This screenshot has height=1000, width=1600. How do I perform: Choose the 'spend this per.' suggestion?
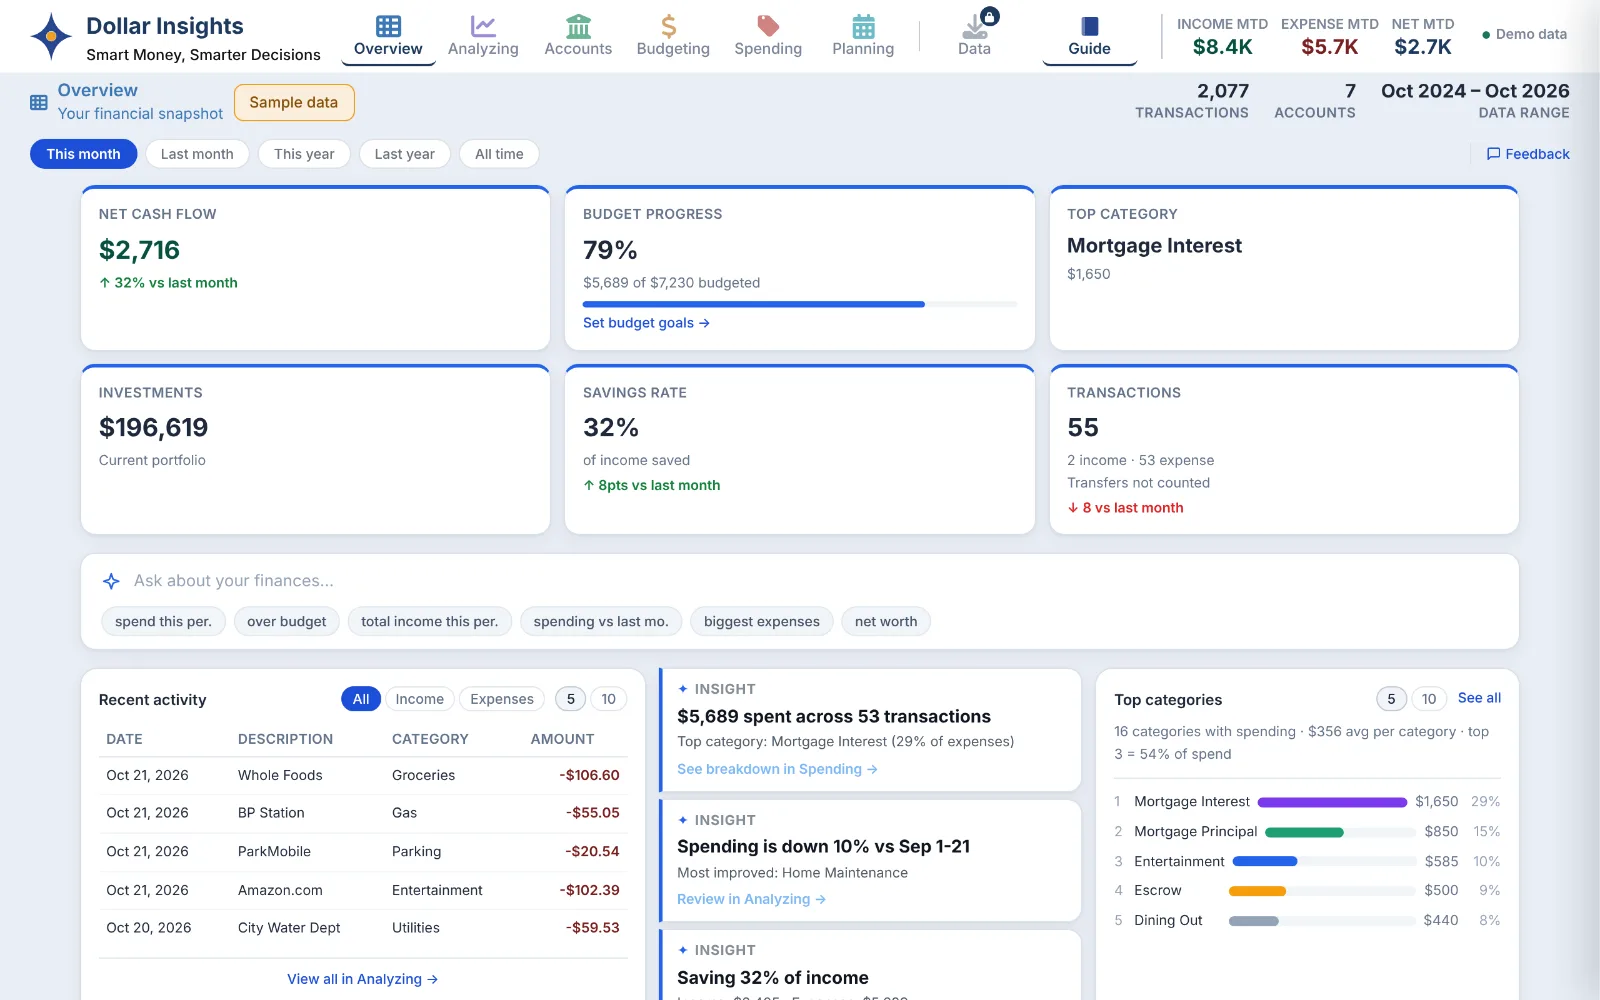(x=163, y=622)
